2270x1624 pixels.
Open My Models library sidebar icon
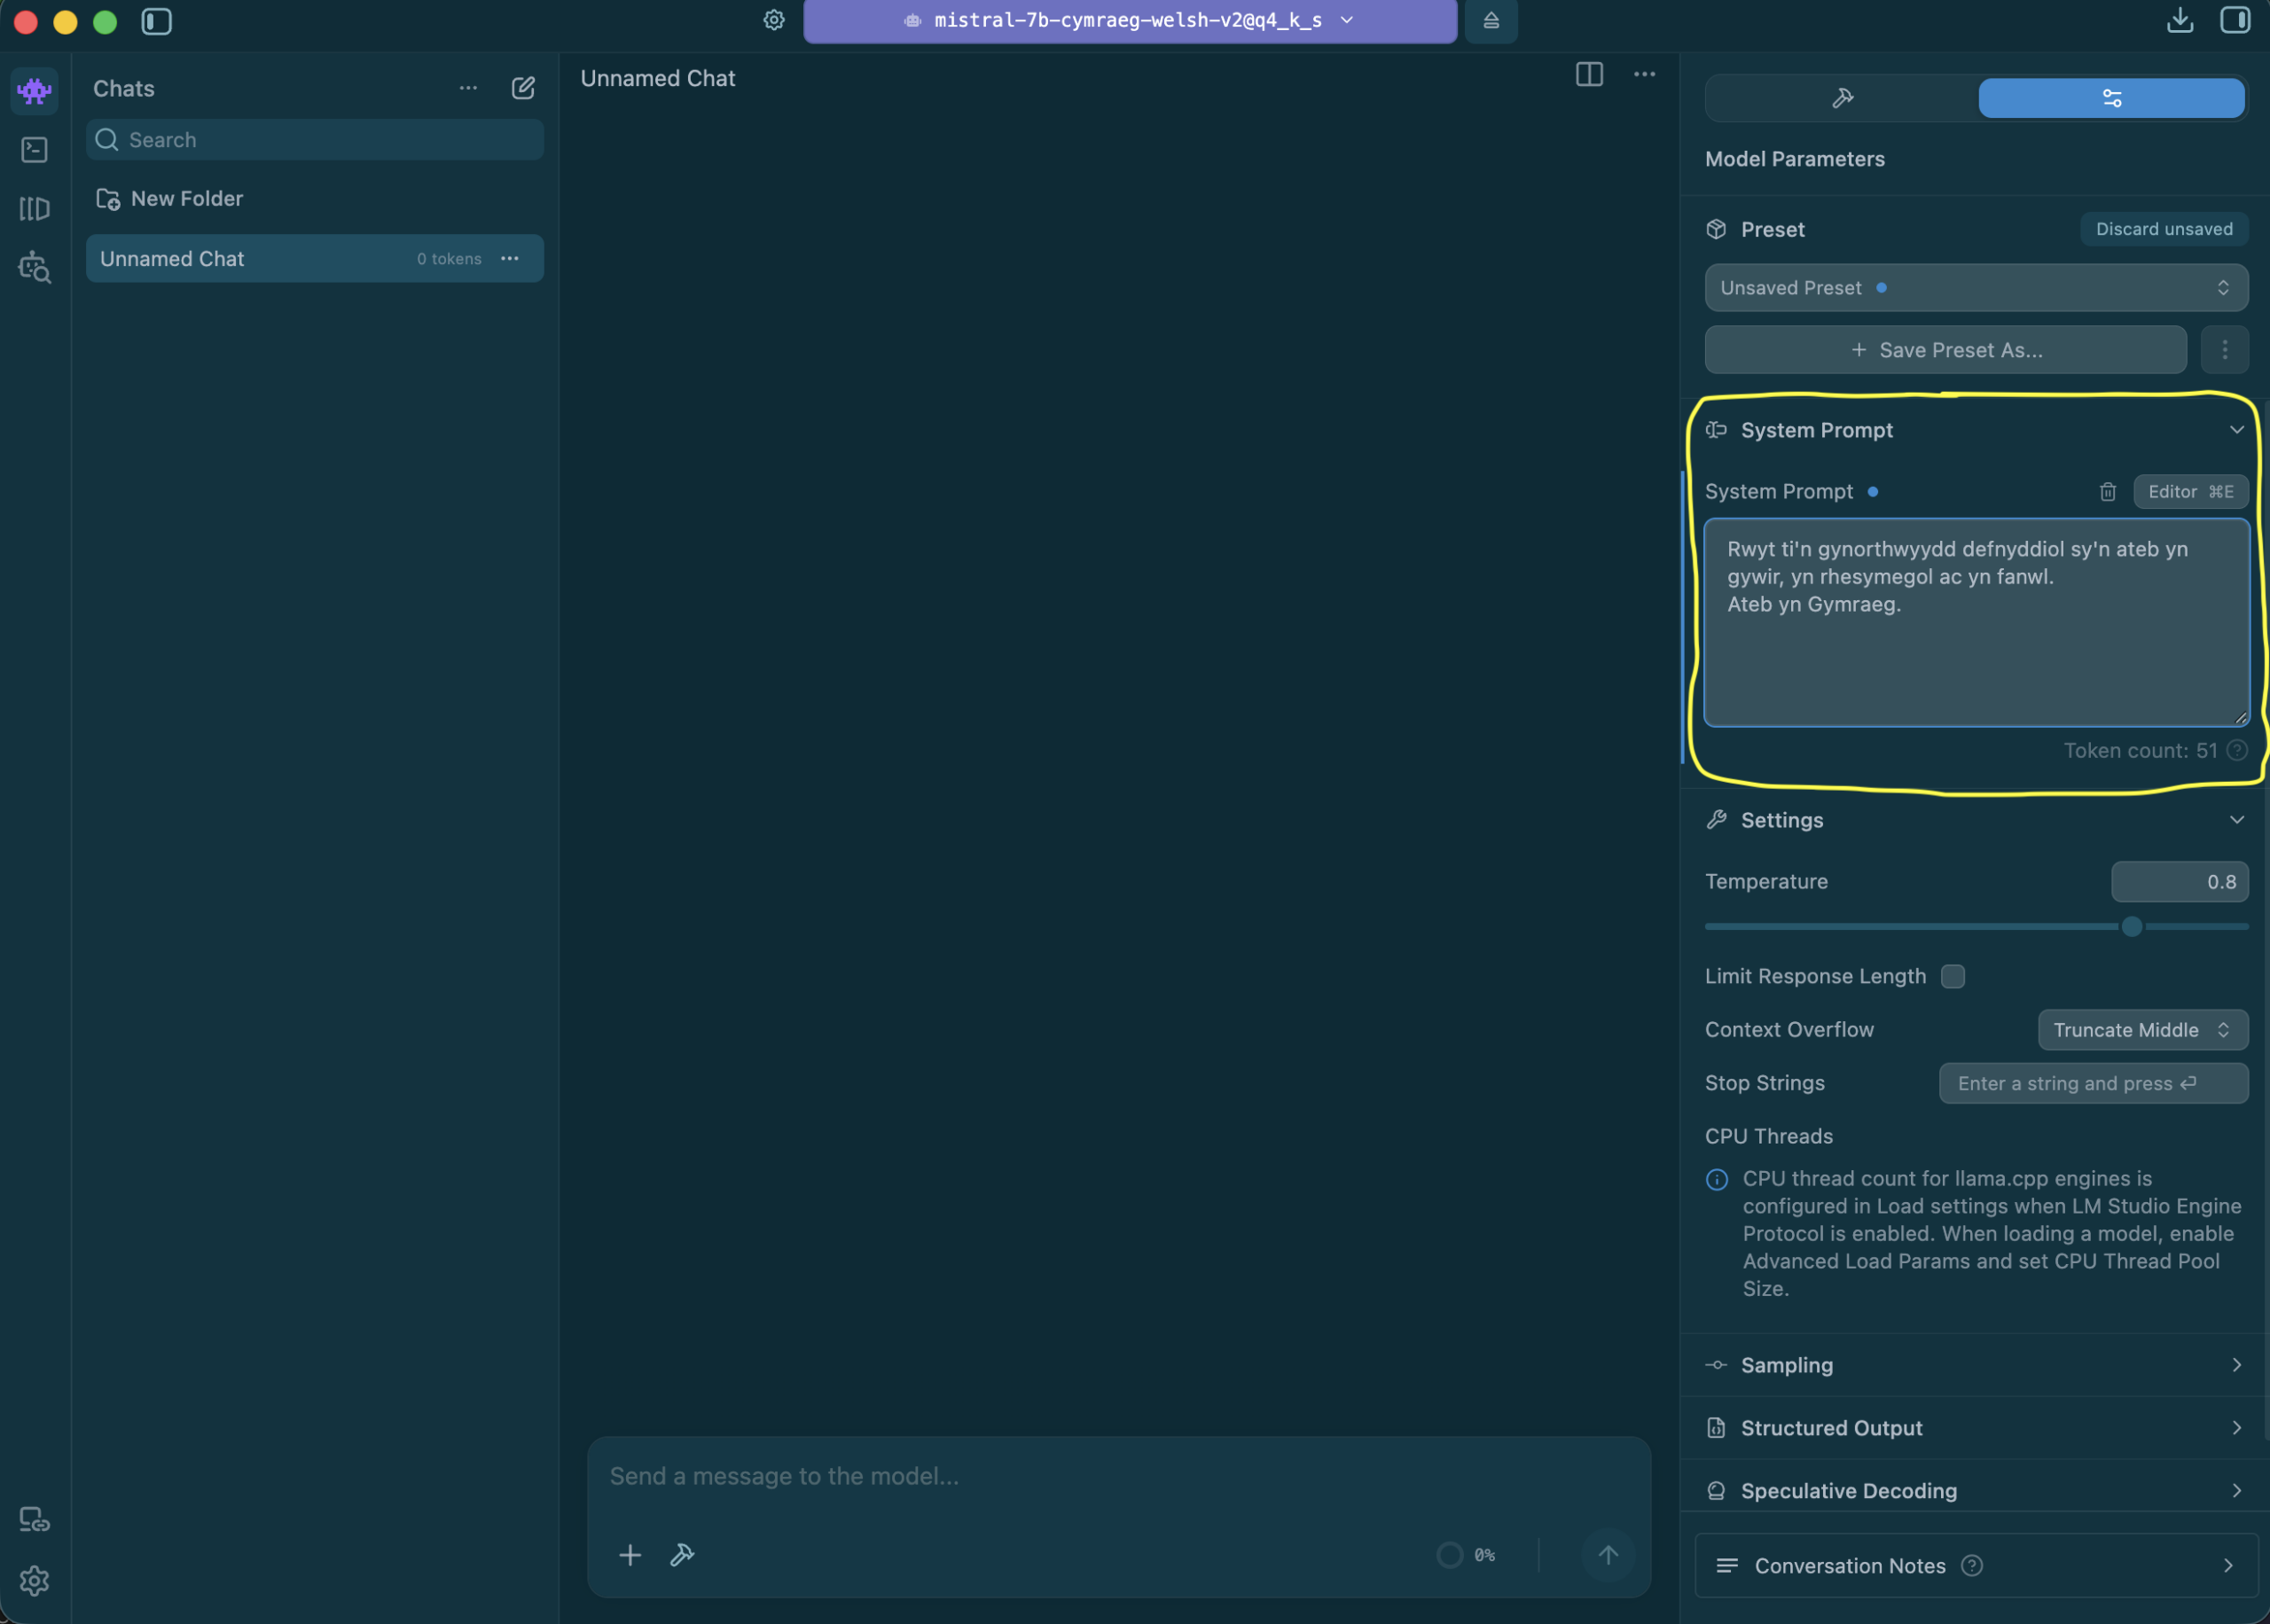(x=34, y=209)
